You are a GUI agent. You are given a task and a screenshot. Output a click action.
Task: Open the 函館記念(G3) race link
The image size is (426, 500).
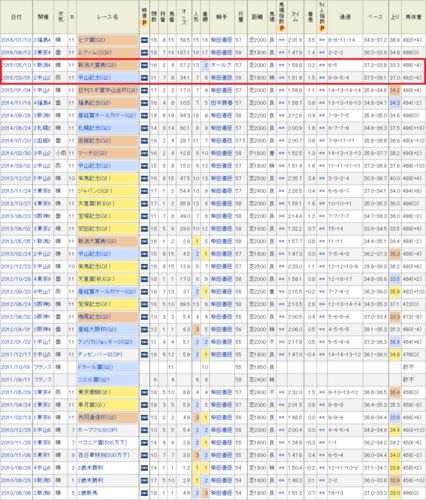pos(94,141)
